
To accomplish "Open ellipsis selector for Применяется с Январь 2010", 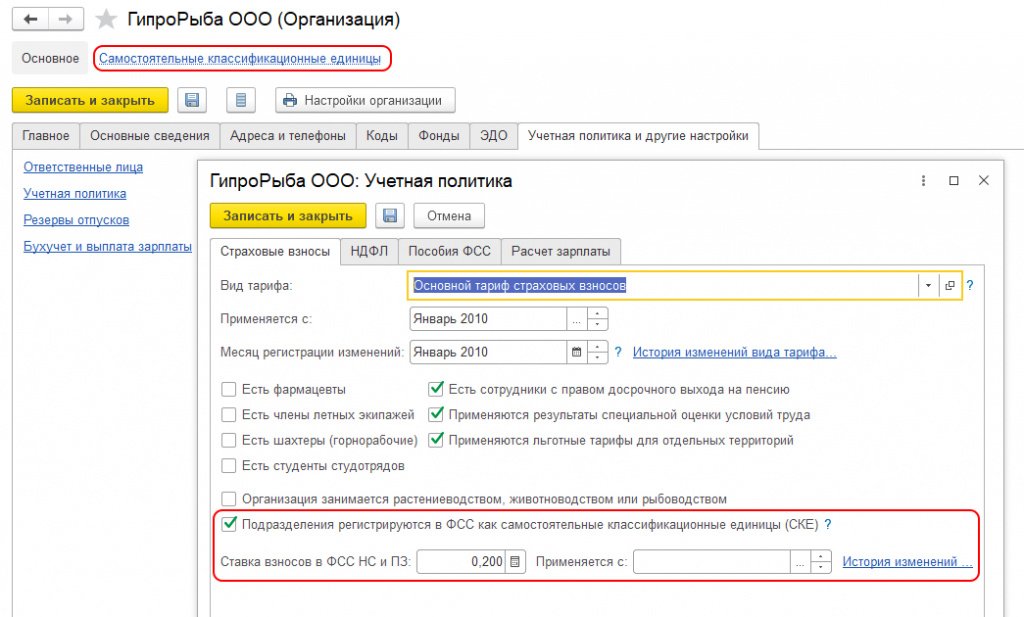I will [x=575, y=319].
